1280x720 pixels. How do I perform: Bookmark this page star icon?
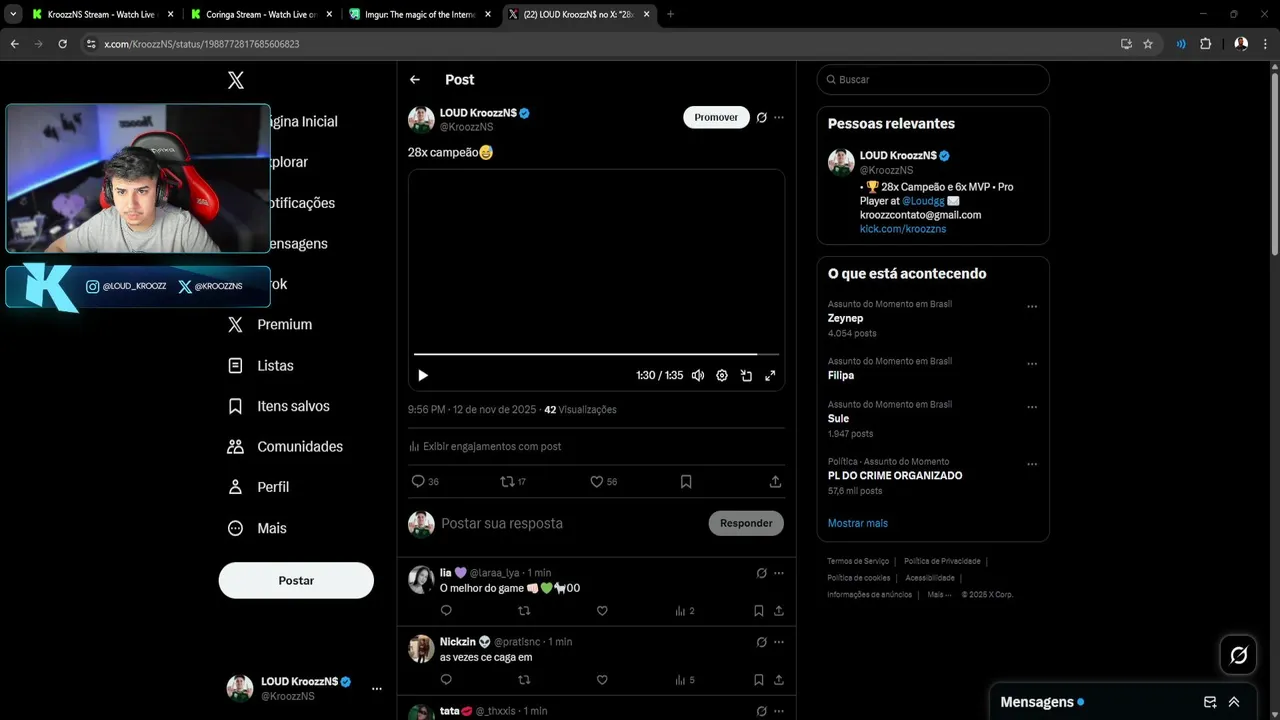tap(1148, 44)
